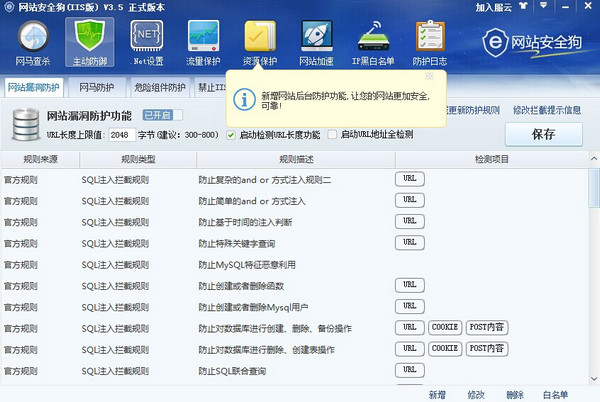Screen dimensions: 600x402
Task: Switch to 网站漏洞防护 tab
Action: [34, 88]
